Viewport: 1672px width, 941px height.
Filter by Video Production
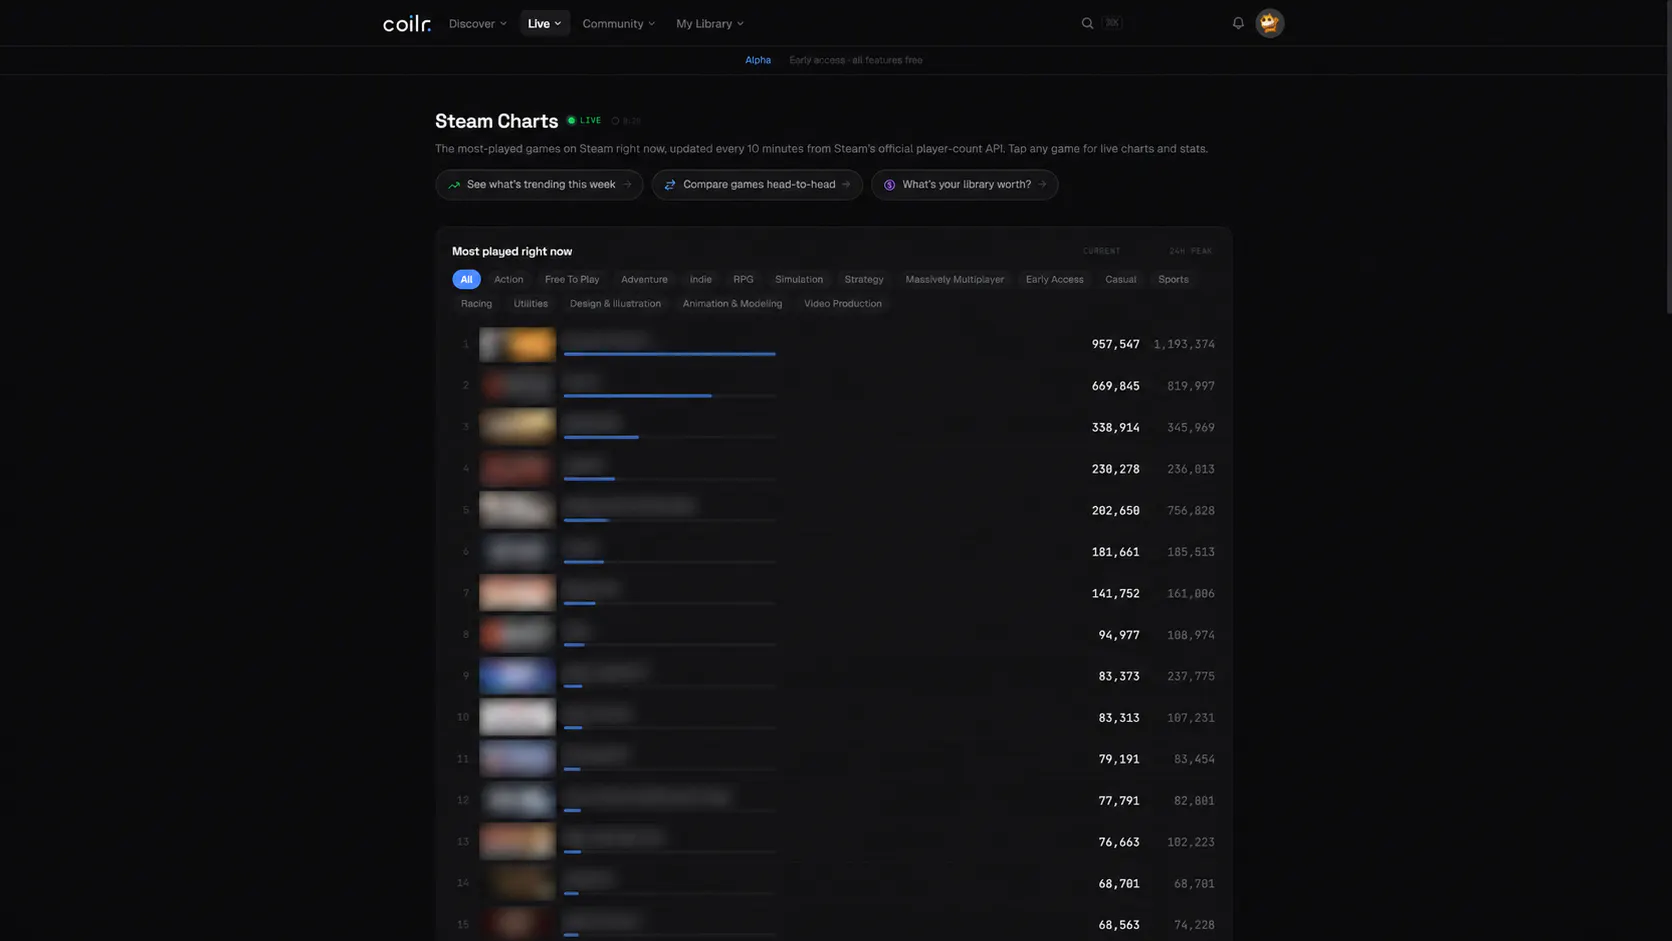(x=842, y=304)
